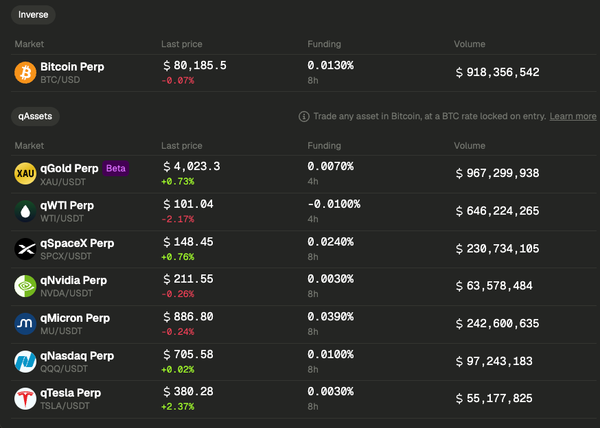This screenshot has width=600, height=428.
Task: Click qMicron Perp volume value
Action: (x=497, y=324)
